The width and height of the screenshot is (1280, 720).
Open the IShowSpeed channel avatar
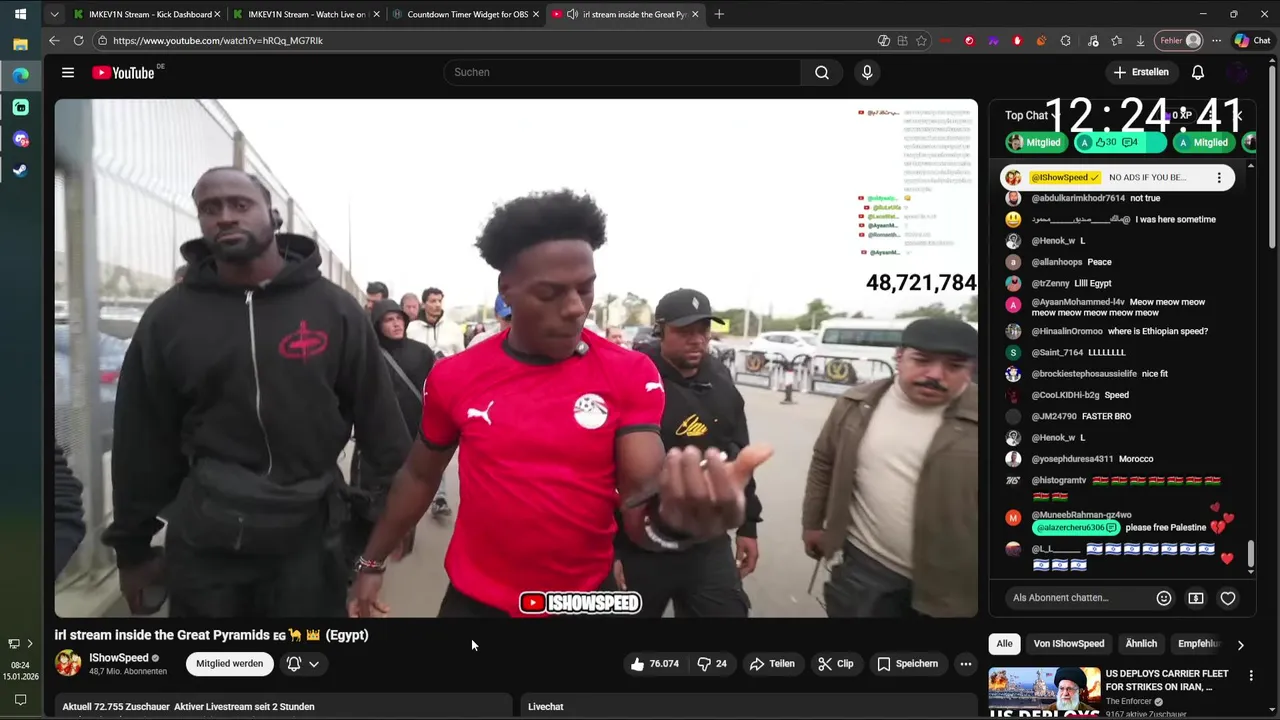click(68, 663)
